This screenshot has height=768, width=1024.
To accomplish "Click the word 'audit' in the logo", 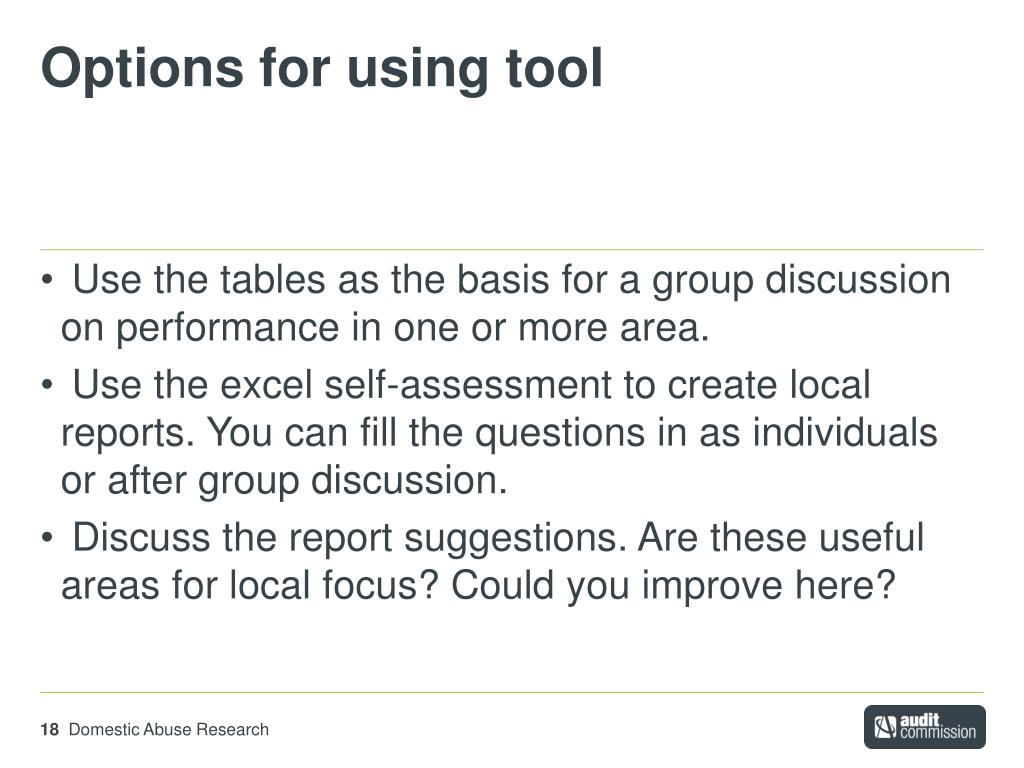I will pyautogui.click(x=920, y=720).
